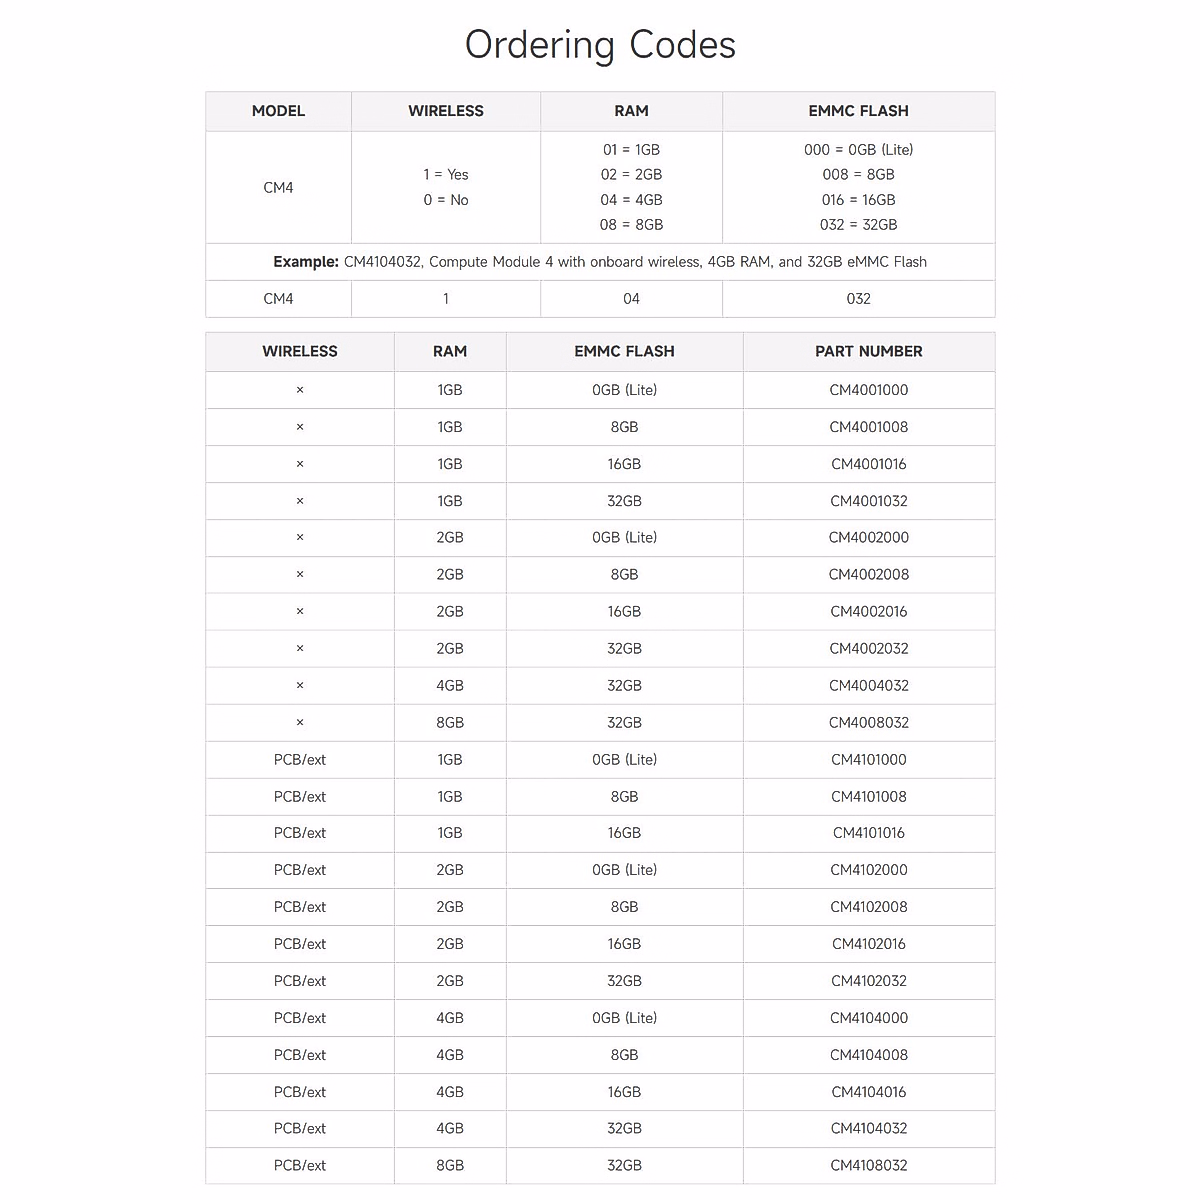
Task: Click part number CM4001000
Action: click(868, 390)
